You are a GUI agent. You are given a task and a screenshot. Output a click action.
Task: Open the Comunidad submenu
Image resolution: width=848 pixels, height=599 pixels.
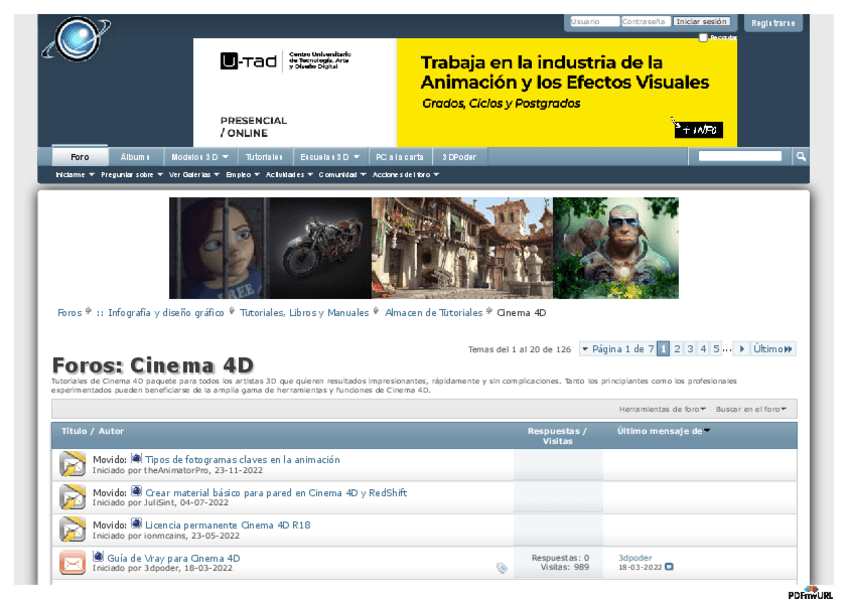[342, 175]
